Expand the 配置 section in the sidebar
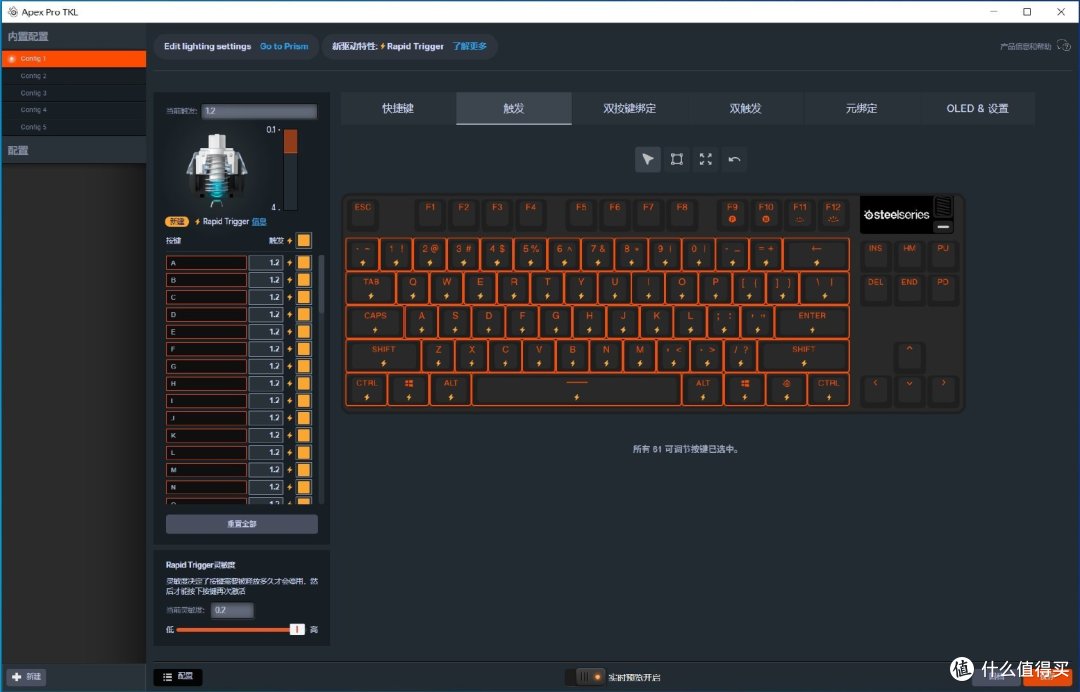The image size is (1080, 692). [x=22, y=149]
